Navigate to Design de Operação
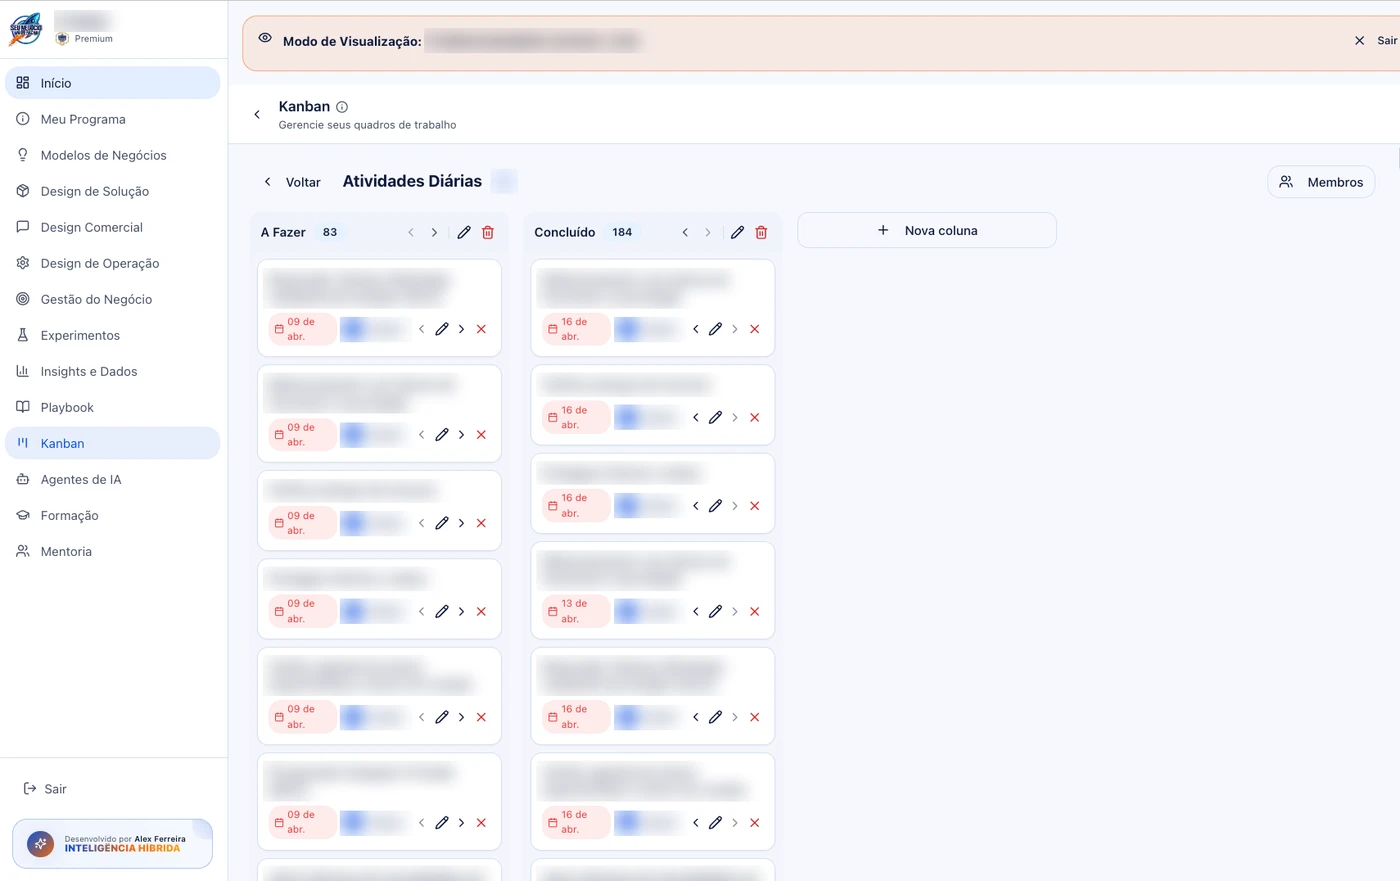Image resolution: width=1400 pixels, height=881 pixels. click(112, 263)
